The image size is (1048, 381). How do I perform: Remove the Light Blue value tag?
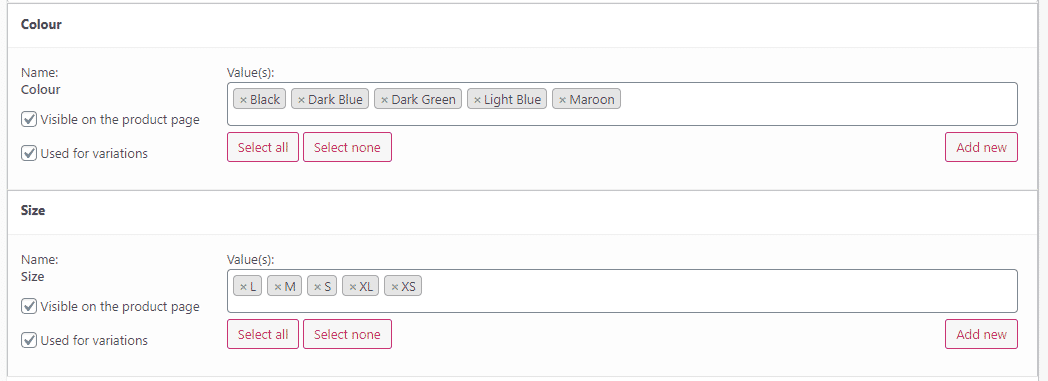coord(477,100)
